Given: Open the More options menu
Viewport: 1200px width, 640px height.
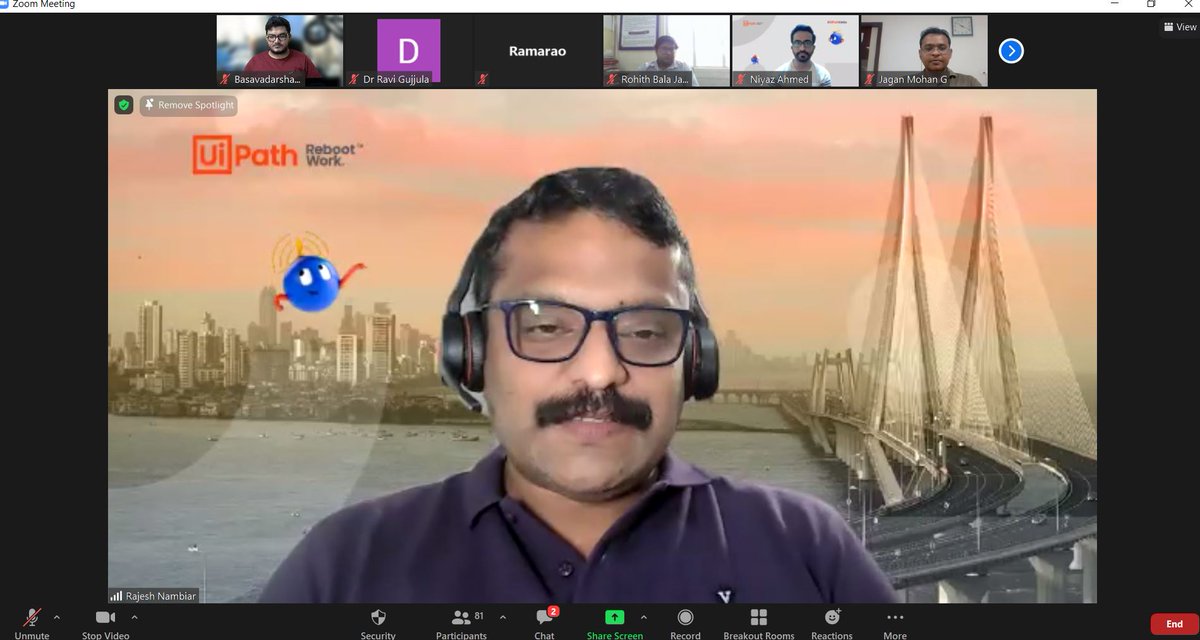Looking at the screenshot, I should pos(895,622).
